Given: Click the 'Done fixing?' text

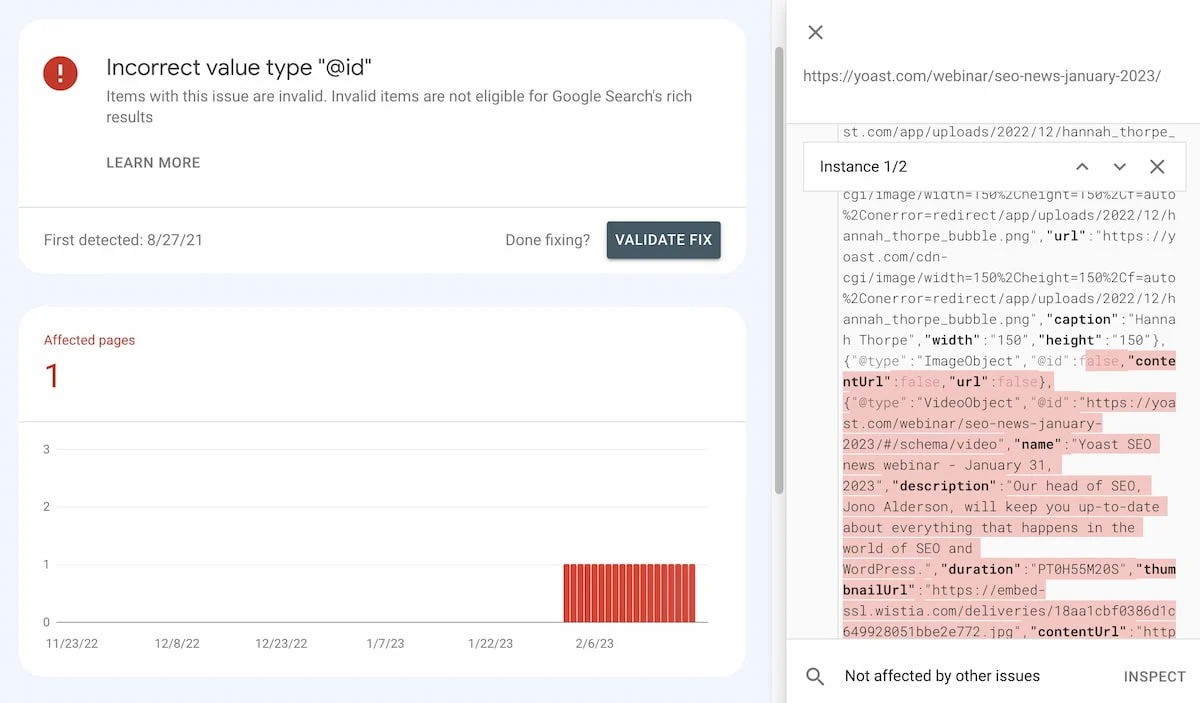Looking at the screenshot, I should [x=549, y=239].
